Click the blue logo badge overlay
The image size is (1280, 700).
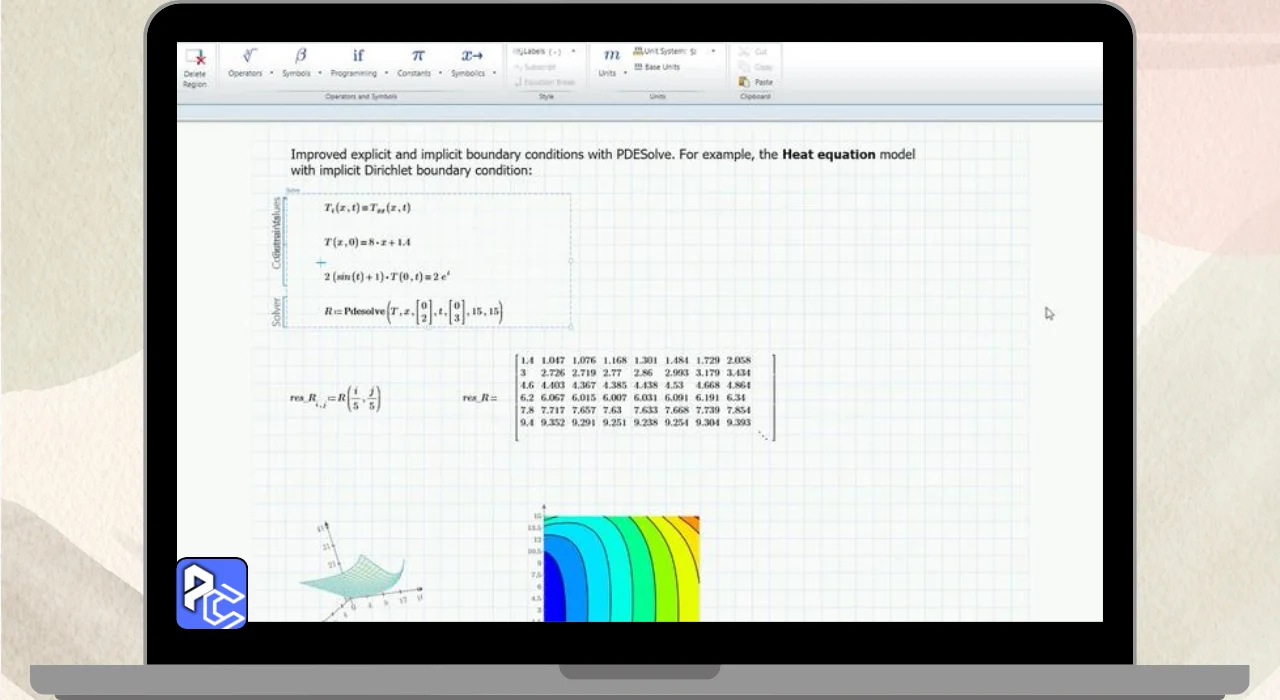coord(212,593)
